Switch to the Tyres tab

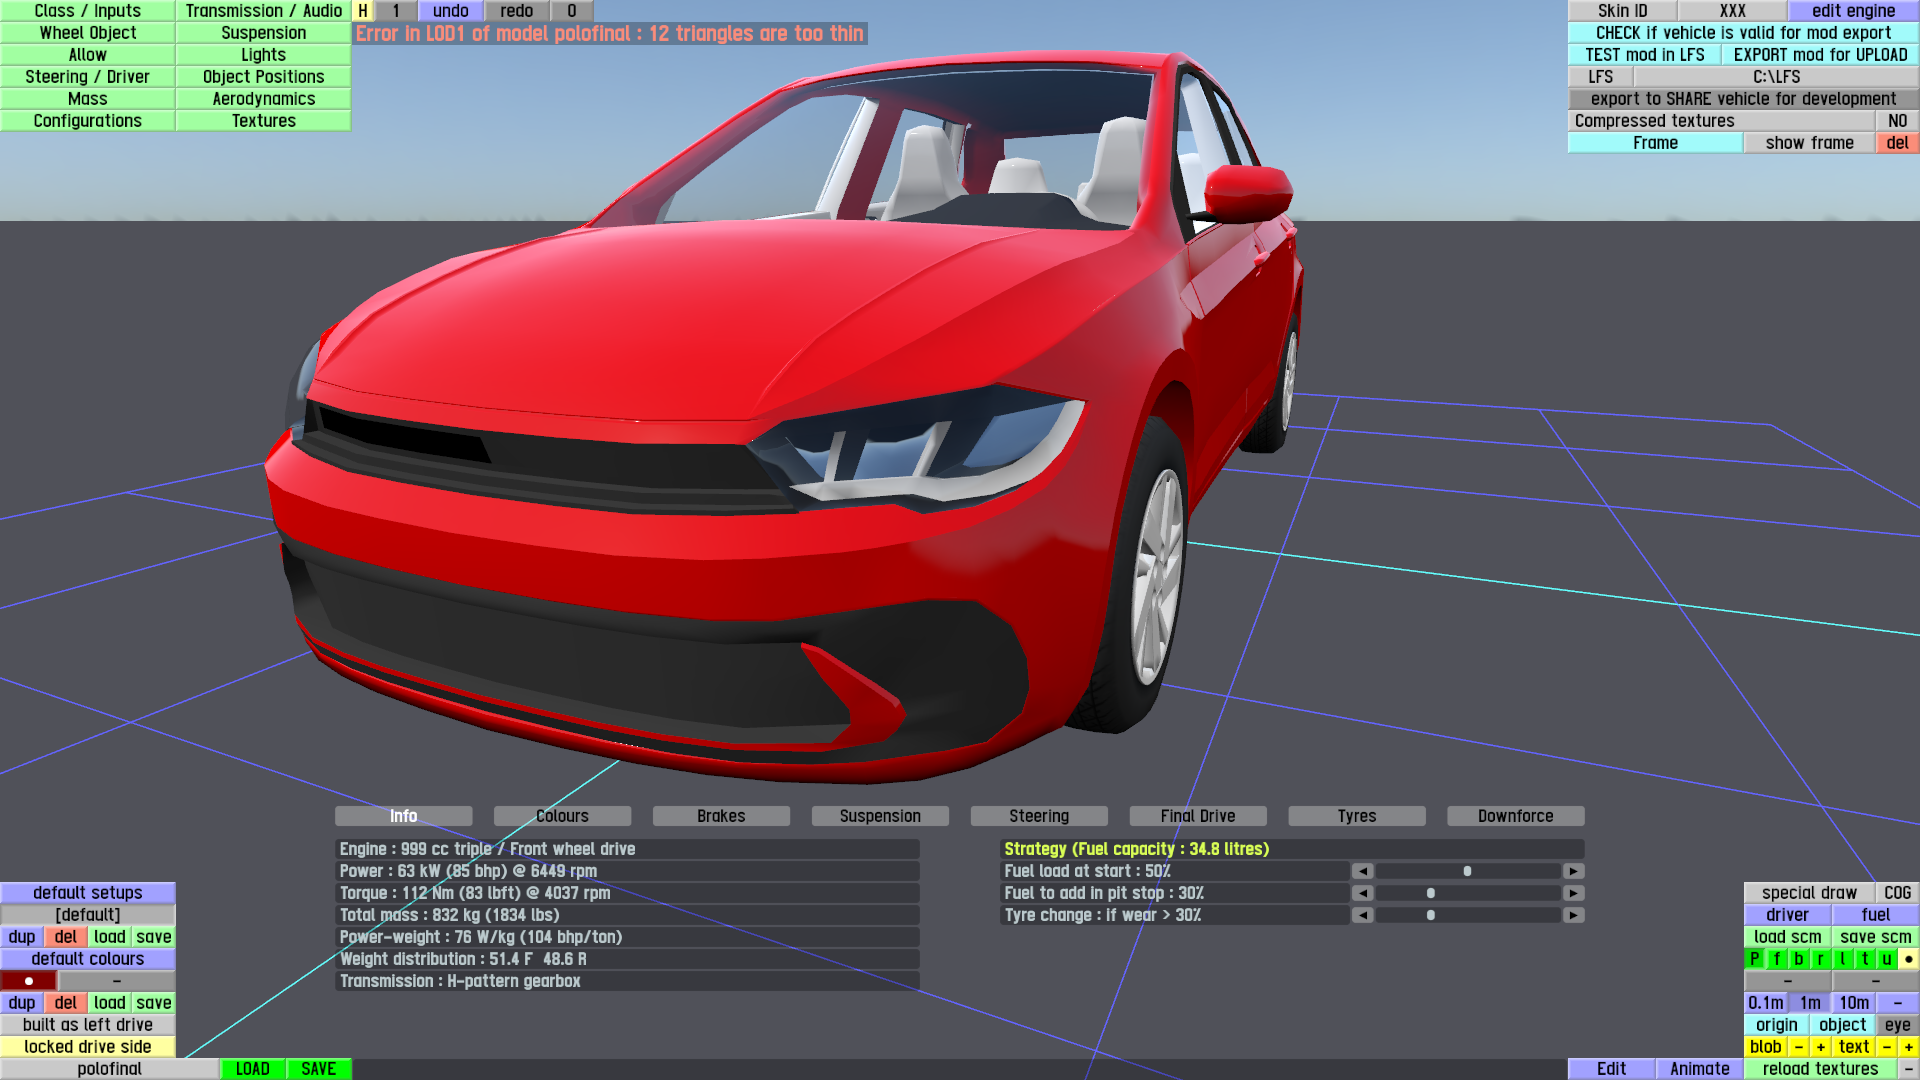(x=1356, y=816)
